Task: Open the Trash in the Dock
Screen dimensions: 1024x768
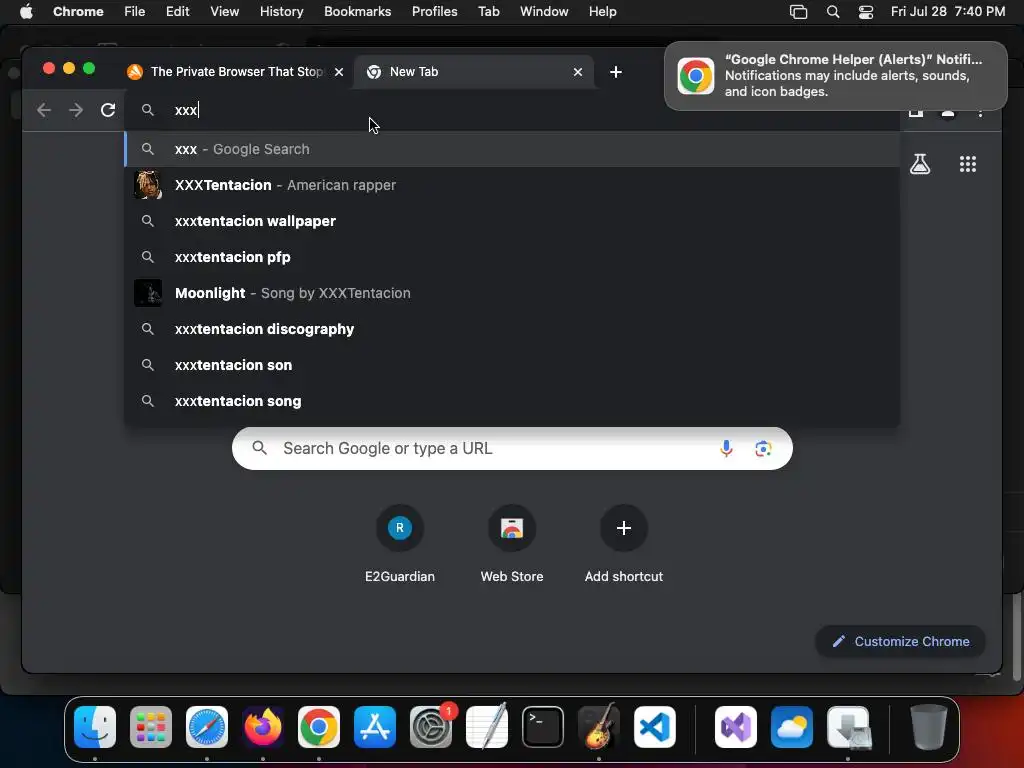Action: pos(928,727)
